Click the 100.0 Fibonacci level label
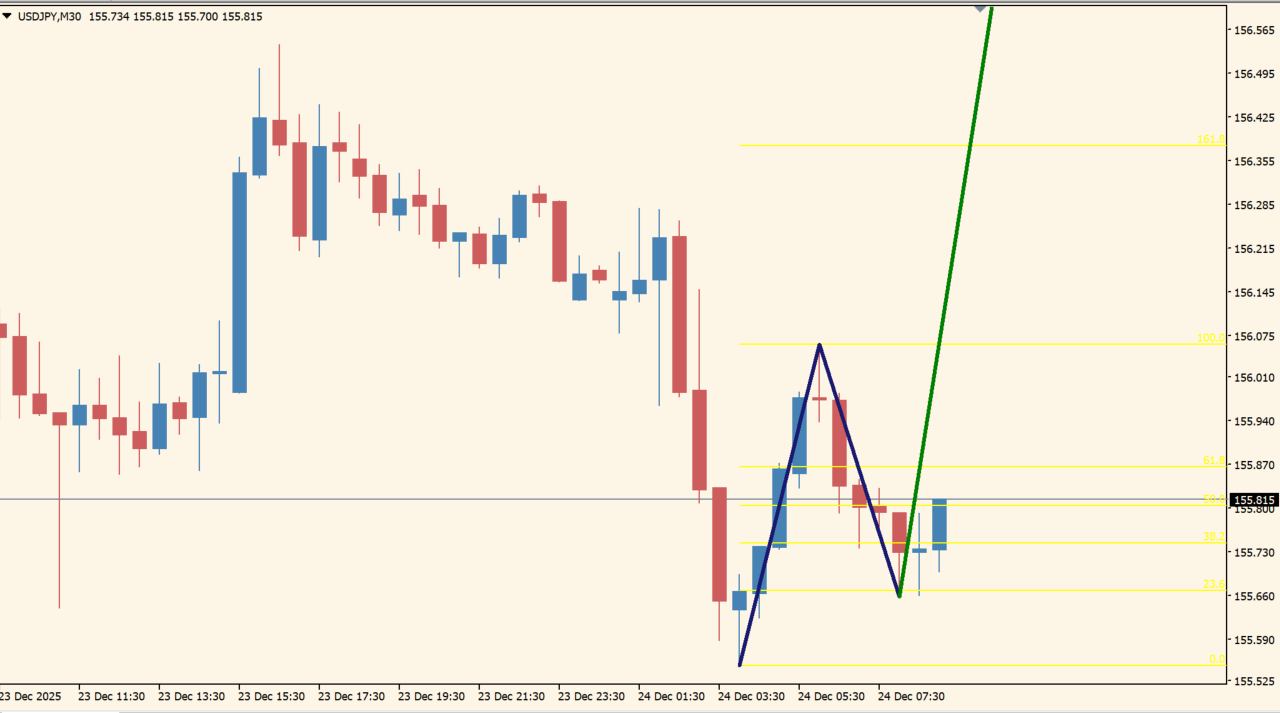1280x713 pixels. [1210, 338]
